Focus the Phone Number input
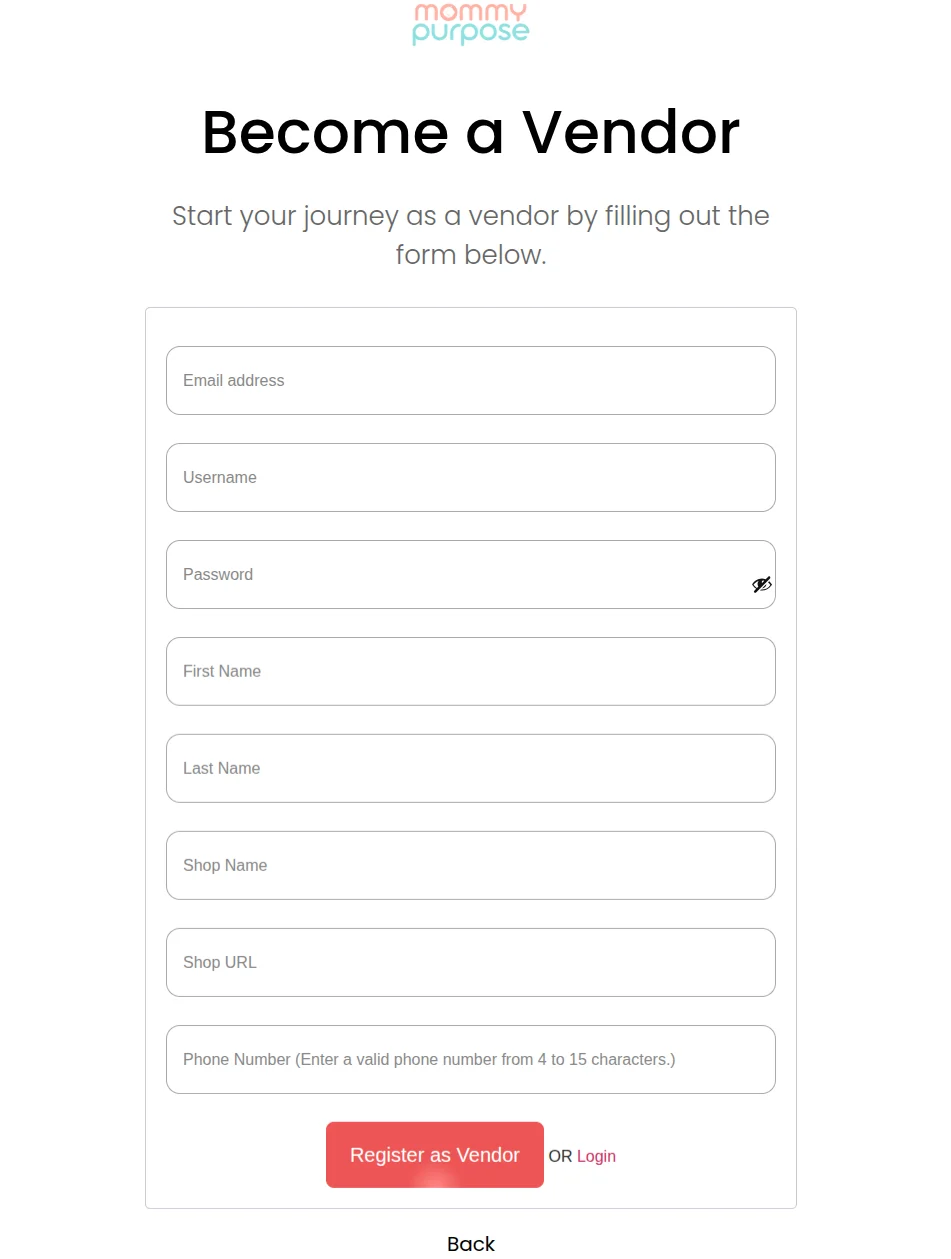This screenshot has height=1259, width=951. click(470, 1059)
